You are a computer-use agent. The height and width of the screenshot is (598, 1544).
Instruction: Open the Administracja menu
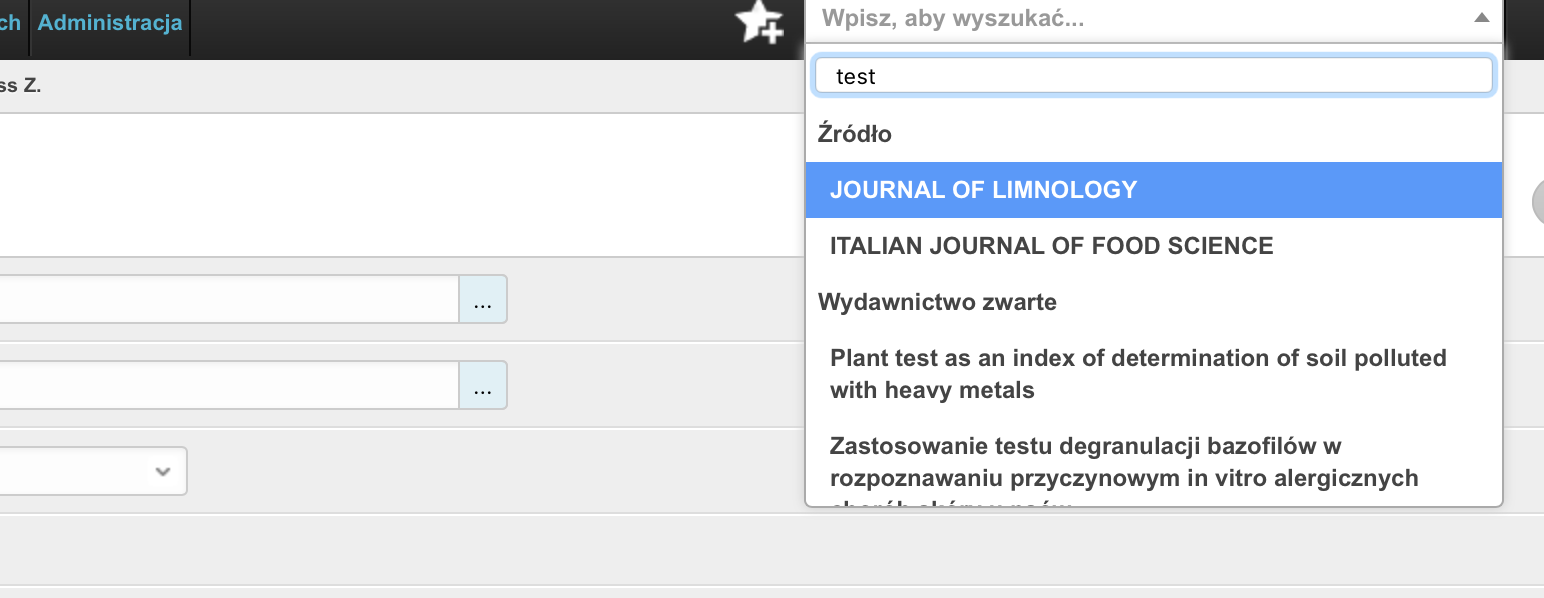point(110,22)
